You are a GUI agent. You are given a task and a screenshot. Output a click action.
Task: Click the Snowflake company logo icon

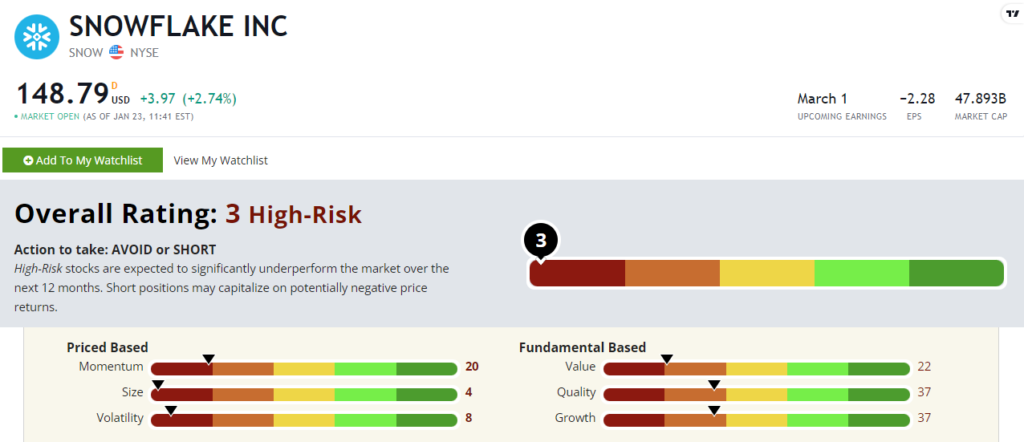pyautogui.click(x=36, y=37)
